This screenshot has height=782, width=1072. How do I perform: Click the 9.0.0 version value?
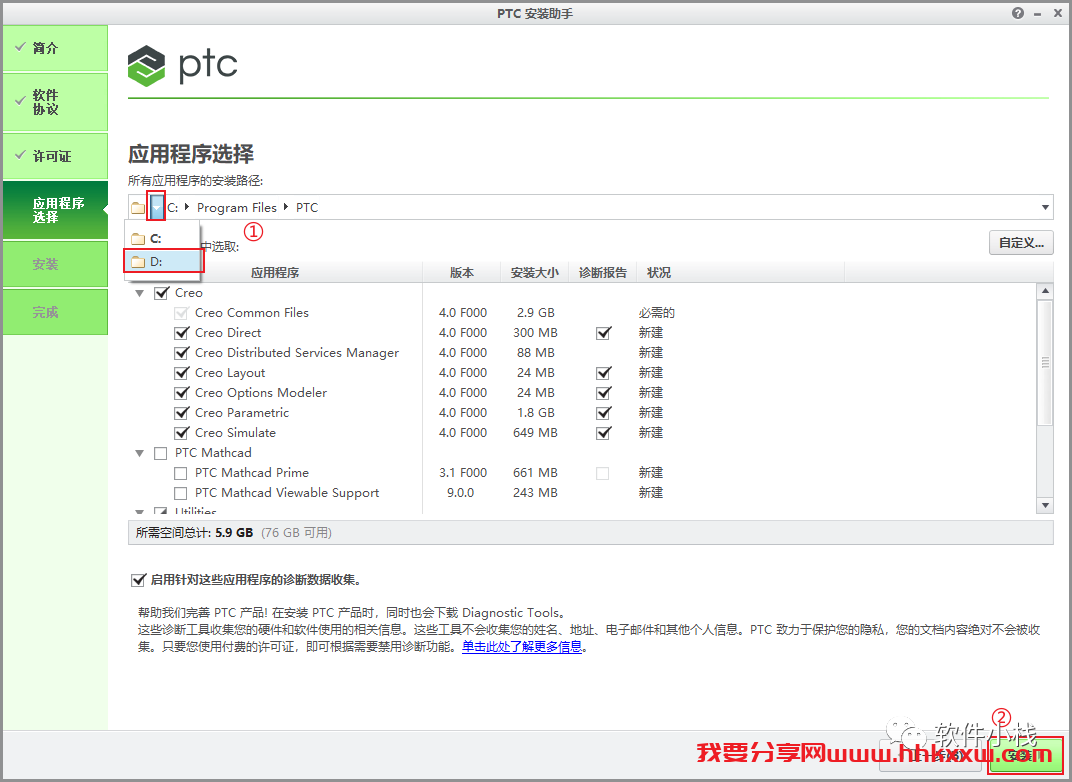coord(460,493)
